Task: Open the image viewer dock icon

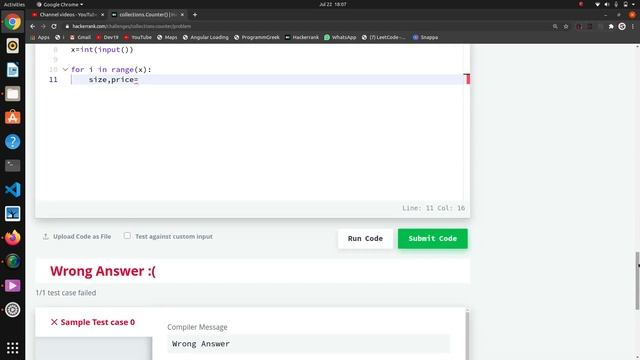Action: tap(12, 213)
